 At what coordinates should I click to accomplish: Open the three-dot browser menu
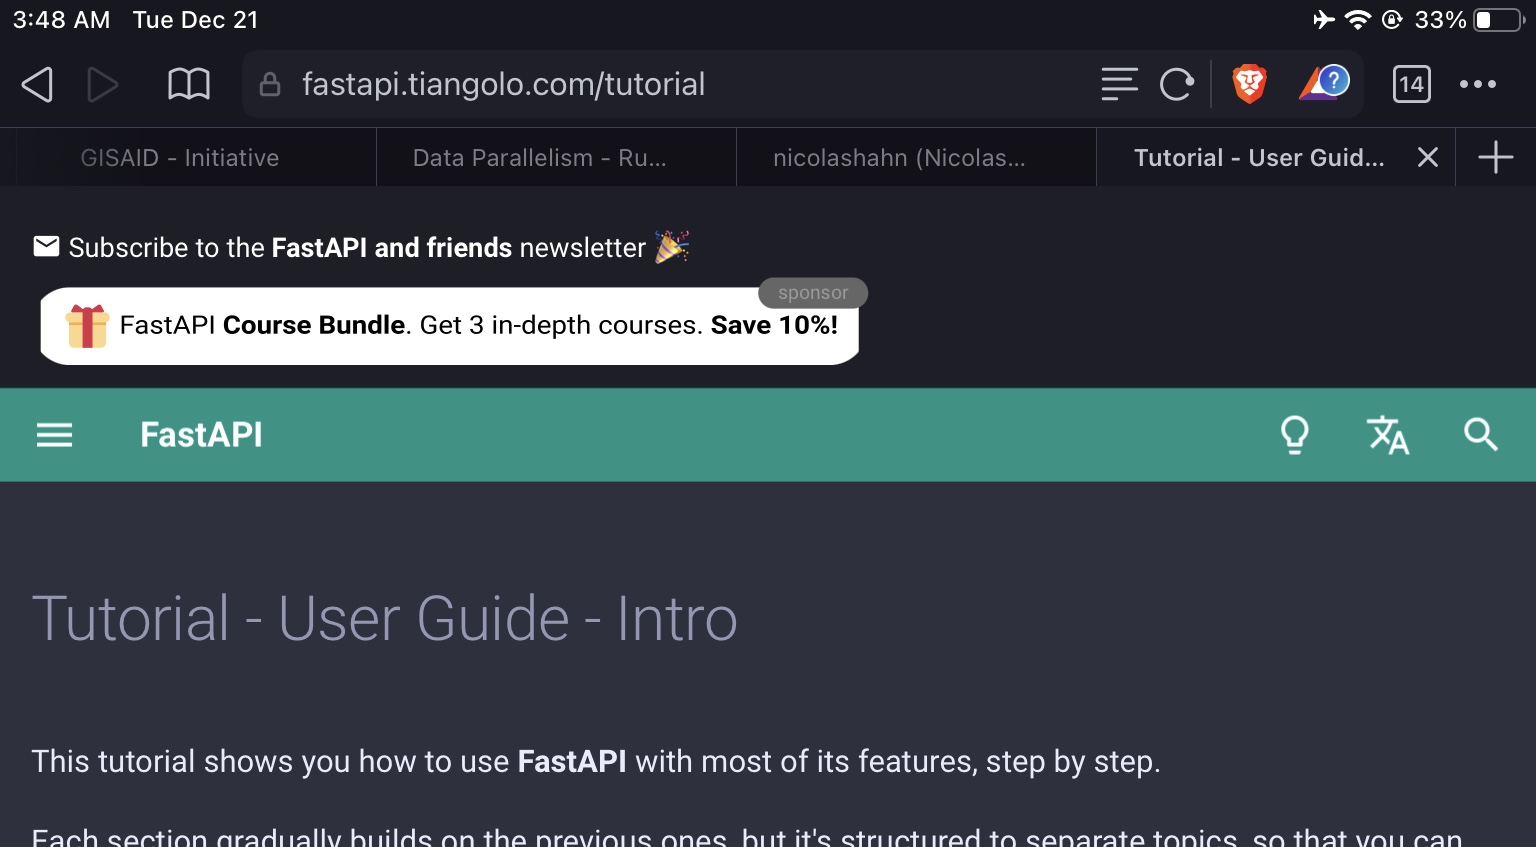(1478, 84)
